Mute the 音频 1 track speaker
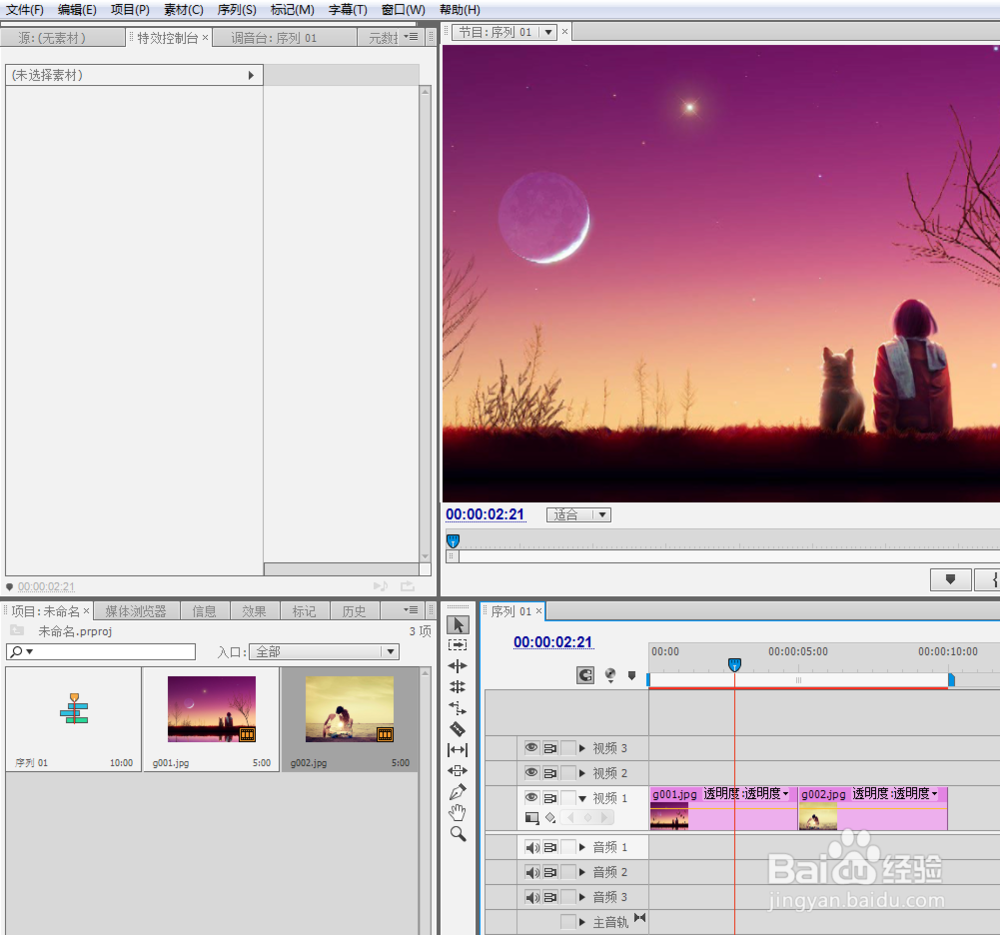1000x935 pixels. [x=532, y=847]
